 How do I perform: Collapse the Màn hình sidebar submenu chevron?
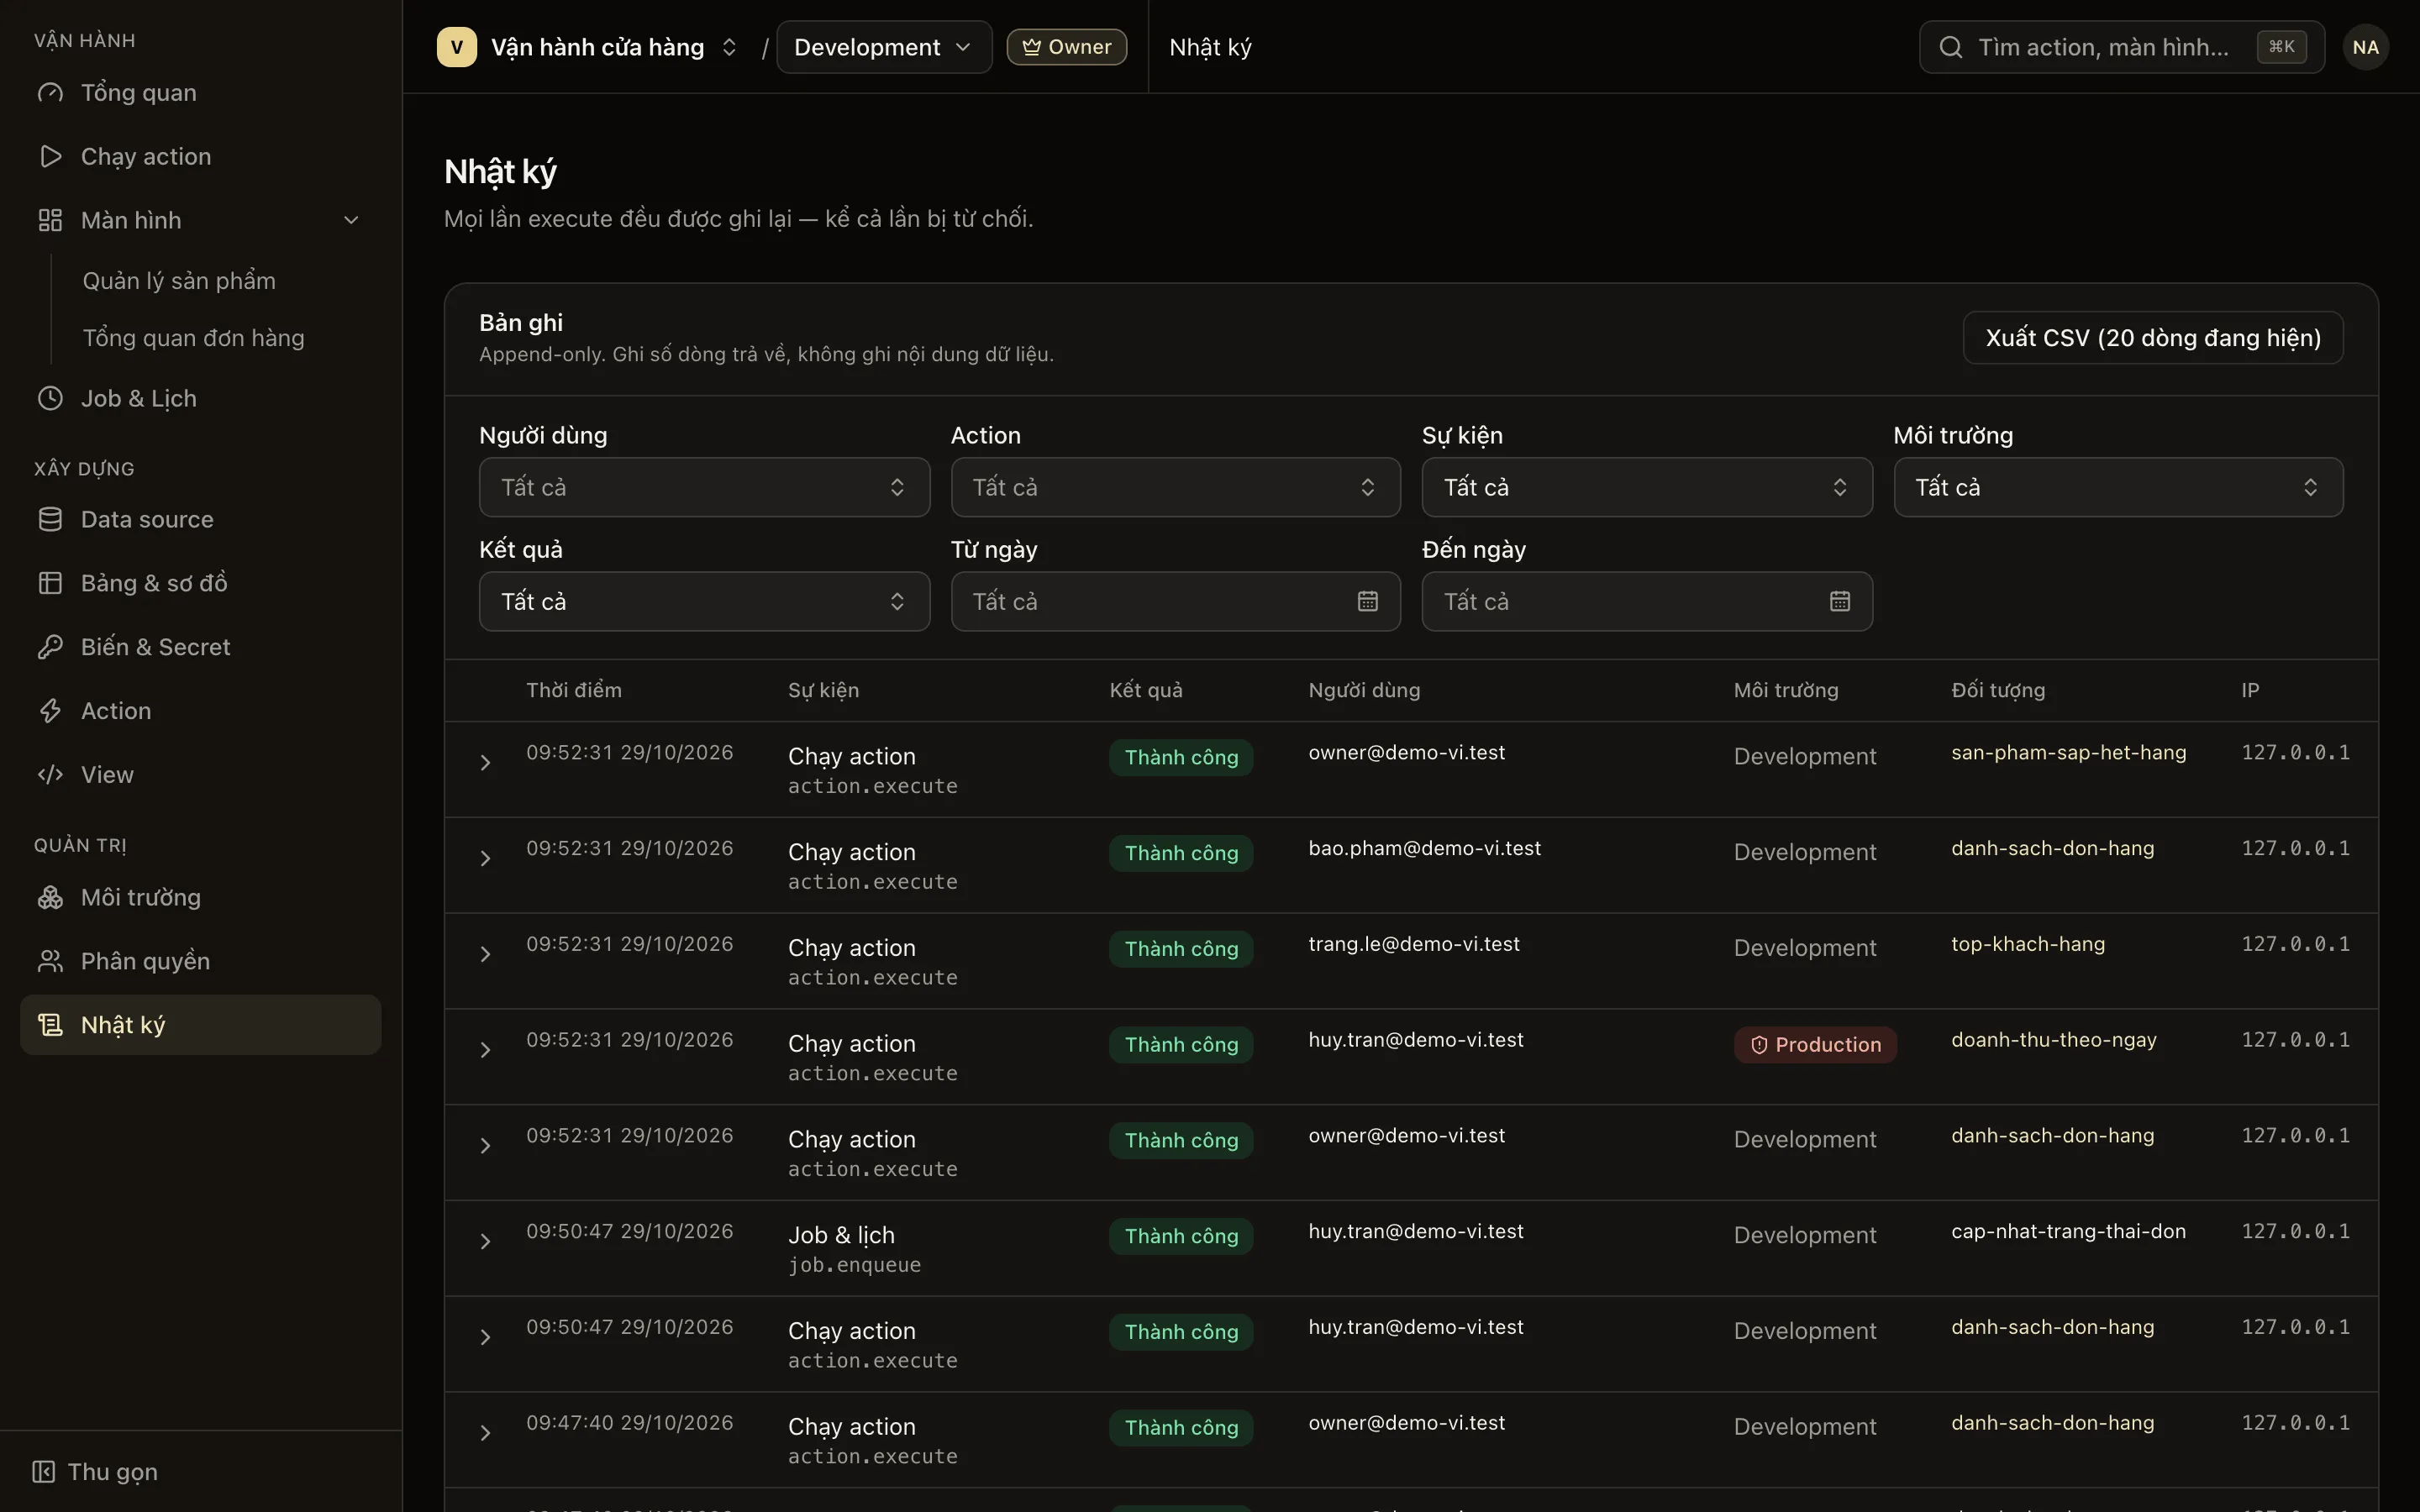coord(351,221)
